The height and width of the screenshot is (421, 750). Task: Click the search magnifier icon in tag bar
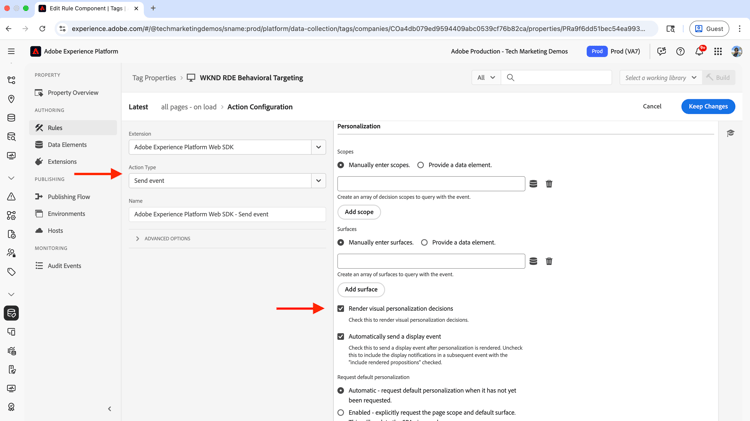[510, 78]
